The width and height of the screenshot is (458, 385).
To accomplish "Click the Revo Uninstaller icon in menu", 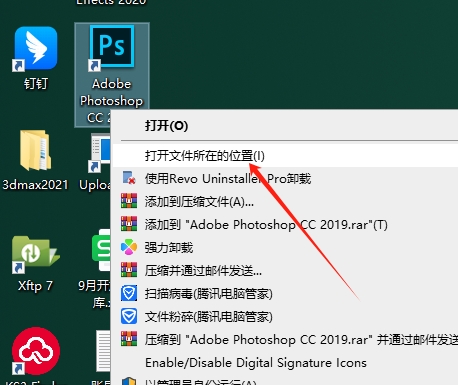I will [x=129, y=178].
